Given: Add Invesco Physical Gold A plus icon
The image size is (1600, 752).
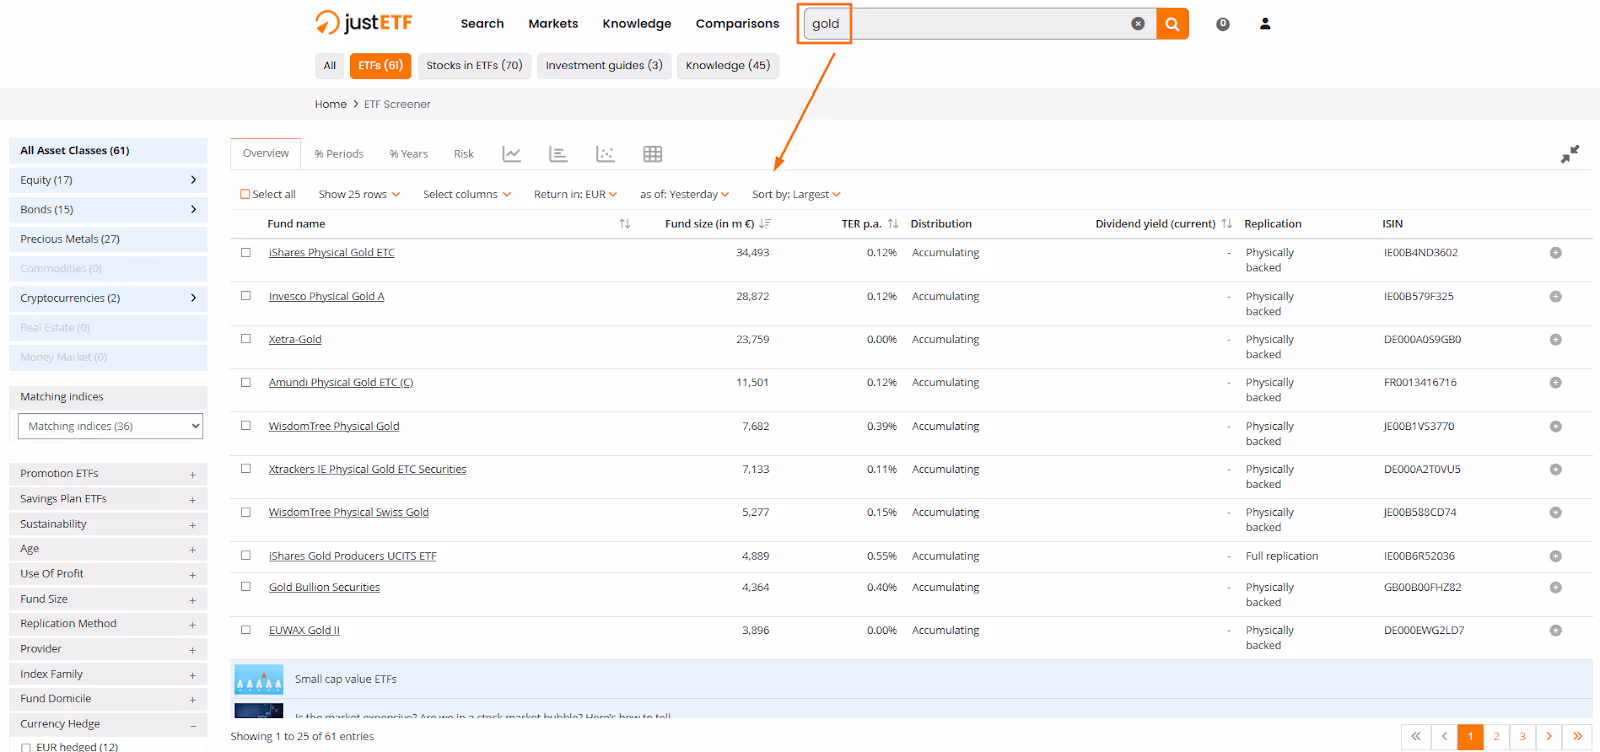Looking at the screenshot, I should pyautogui.click(x=1555, y=297).
